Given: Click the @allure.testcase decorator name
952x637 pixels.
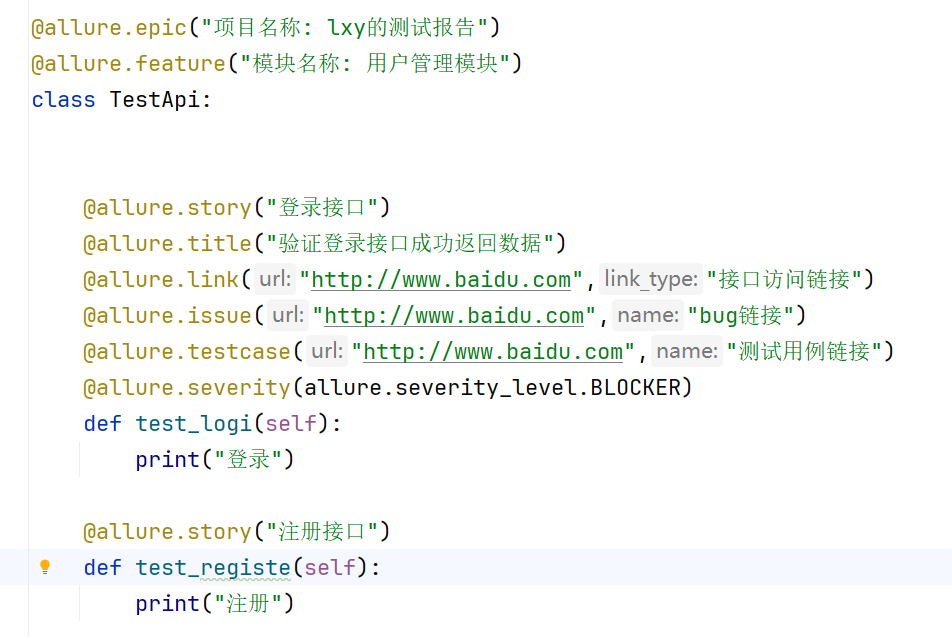Looking at the screenshot, I should (187, 352).
